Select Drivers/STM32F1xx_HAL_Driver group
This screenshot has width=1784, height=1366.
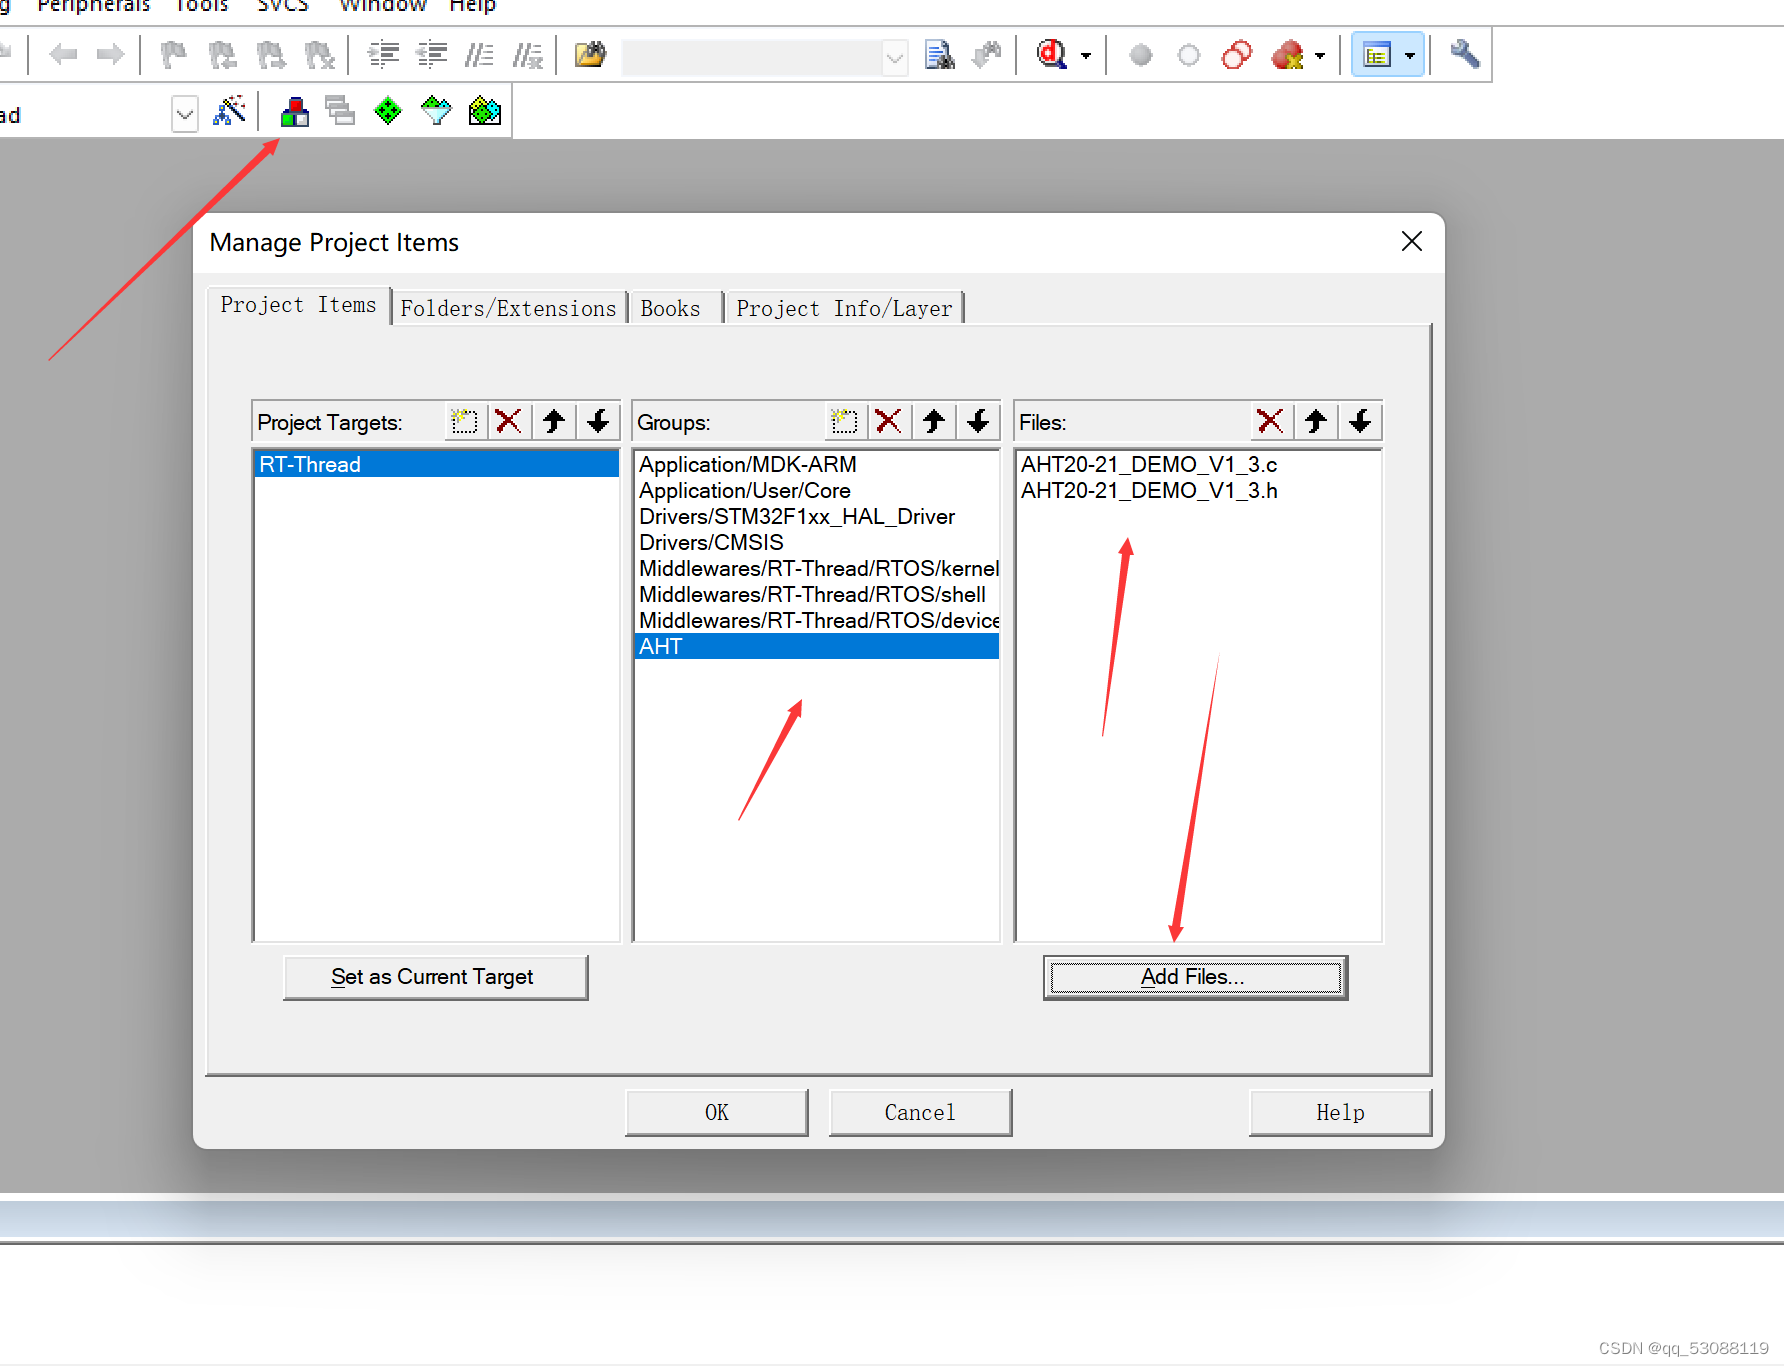pyautogui.click(x=817, y=516)
